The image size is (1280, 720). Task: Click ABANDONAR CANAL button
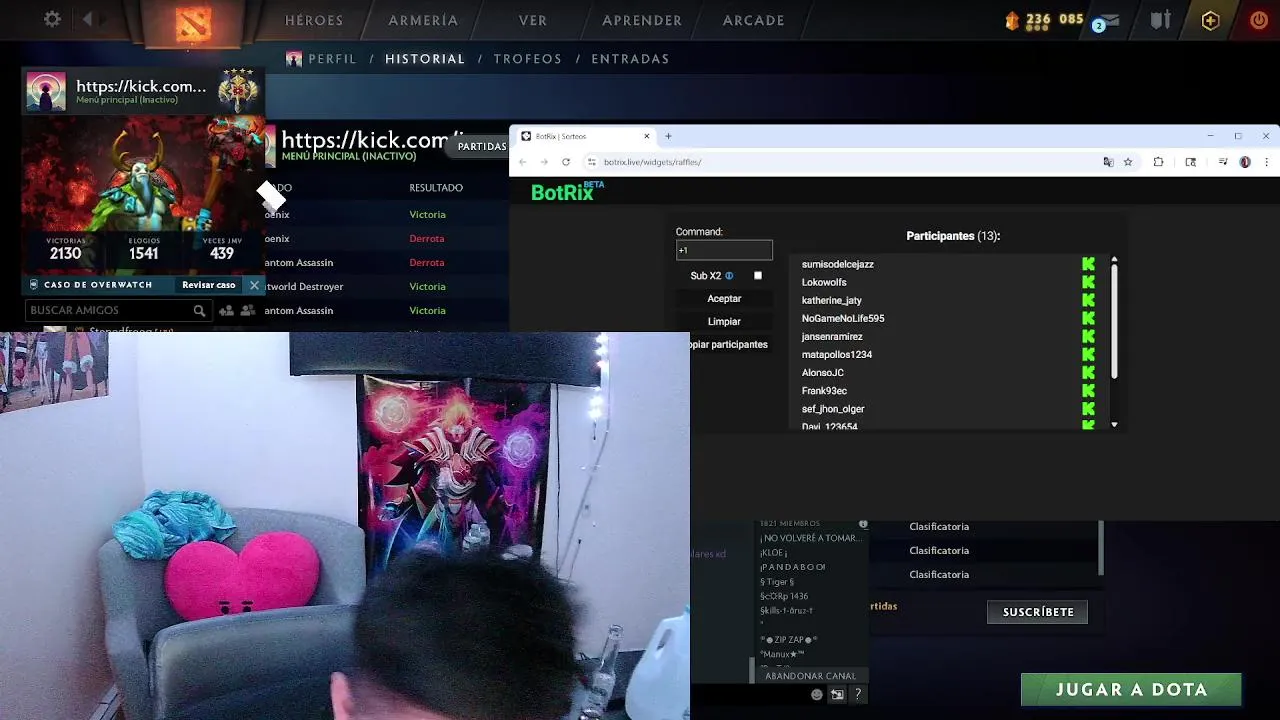pos(810,676)
